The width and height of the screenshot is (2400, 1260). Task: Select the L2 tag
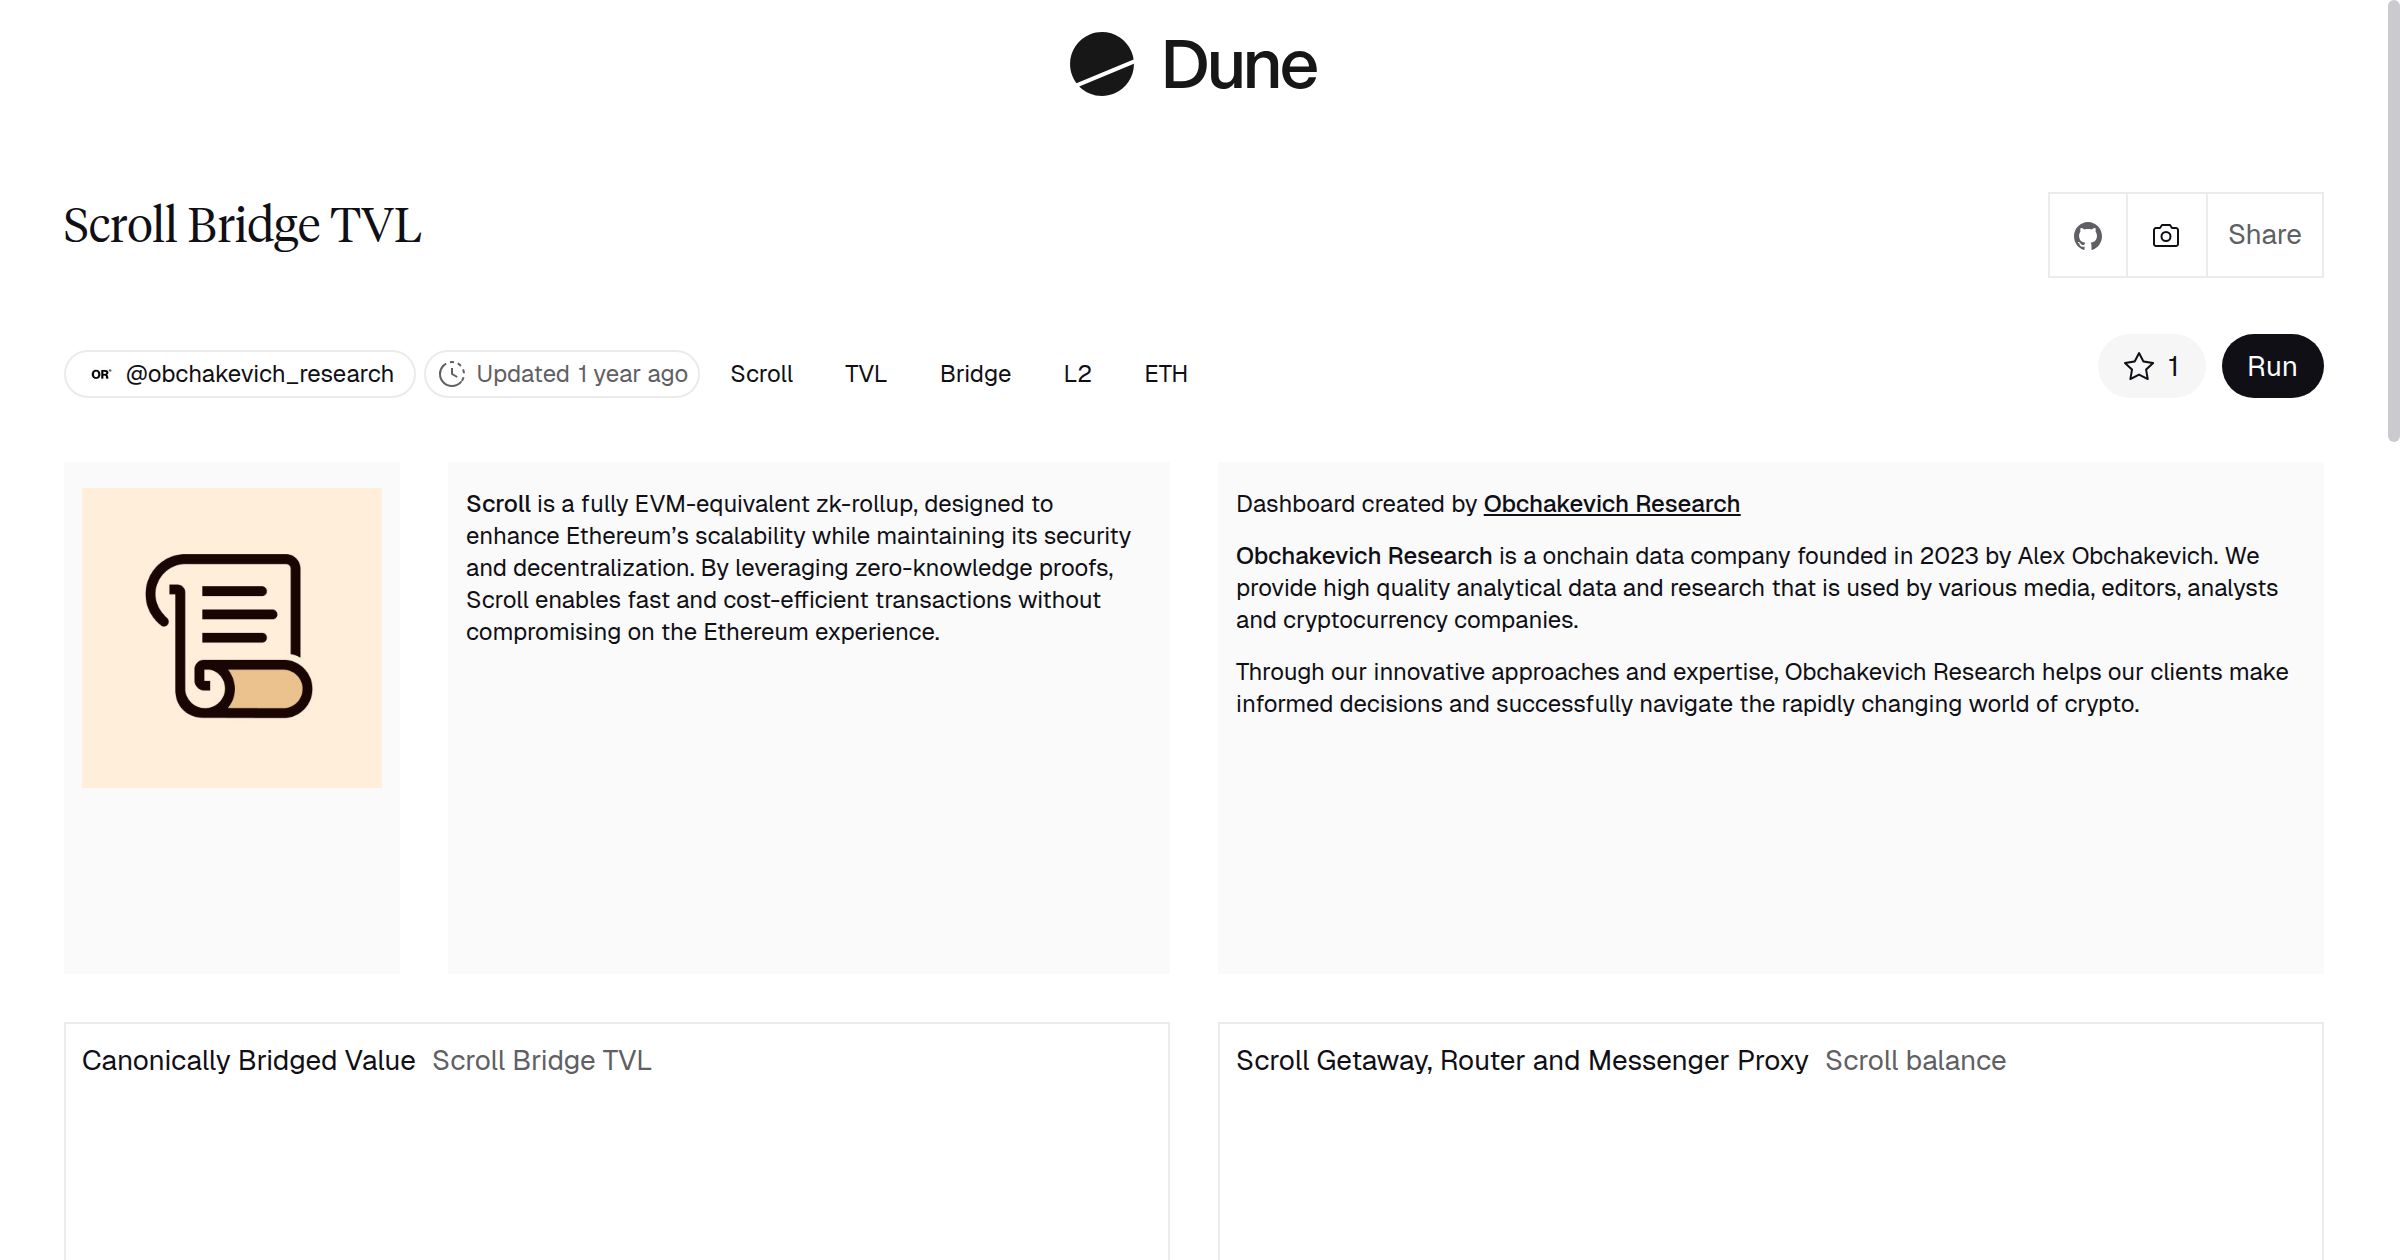(1077, 374)
